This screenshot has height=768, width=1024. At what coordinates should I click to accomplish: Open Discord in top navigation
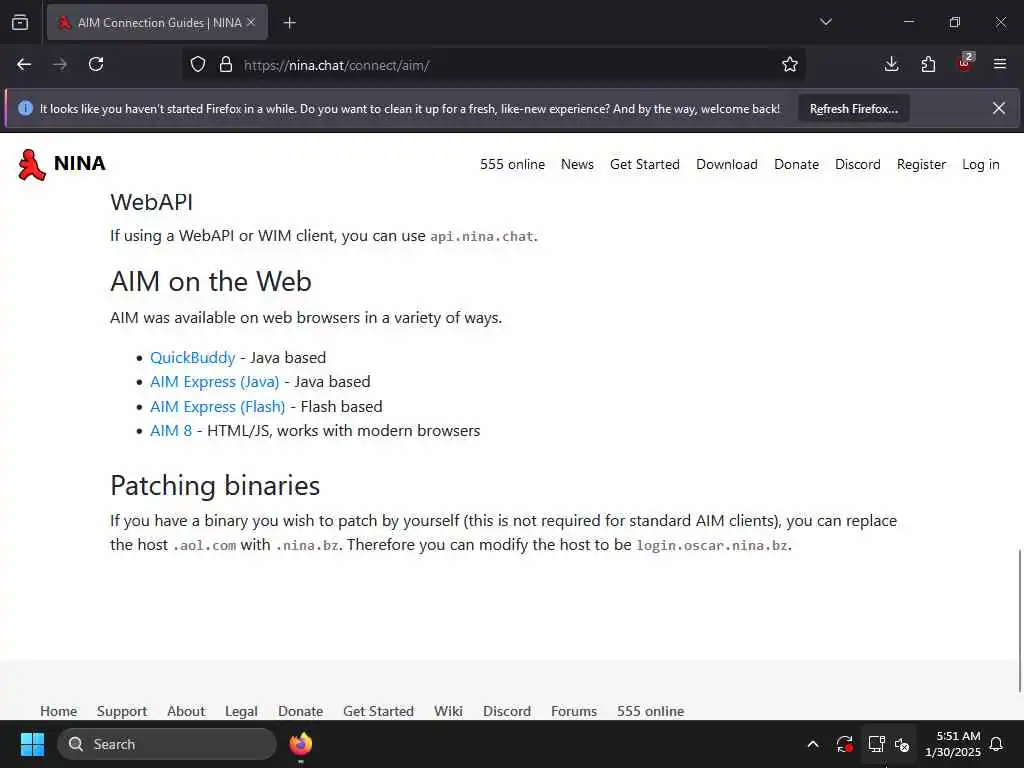(857, 165)
